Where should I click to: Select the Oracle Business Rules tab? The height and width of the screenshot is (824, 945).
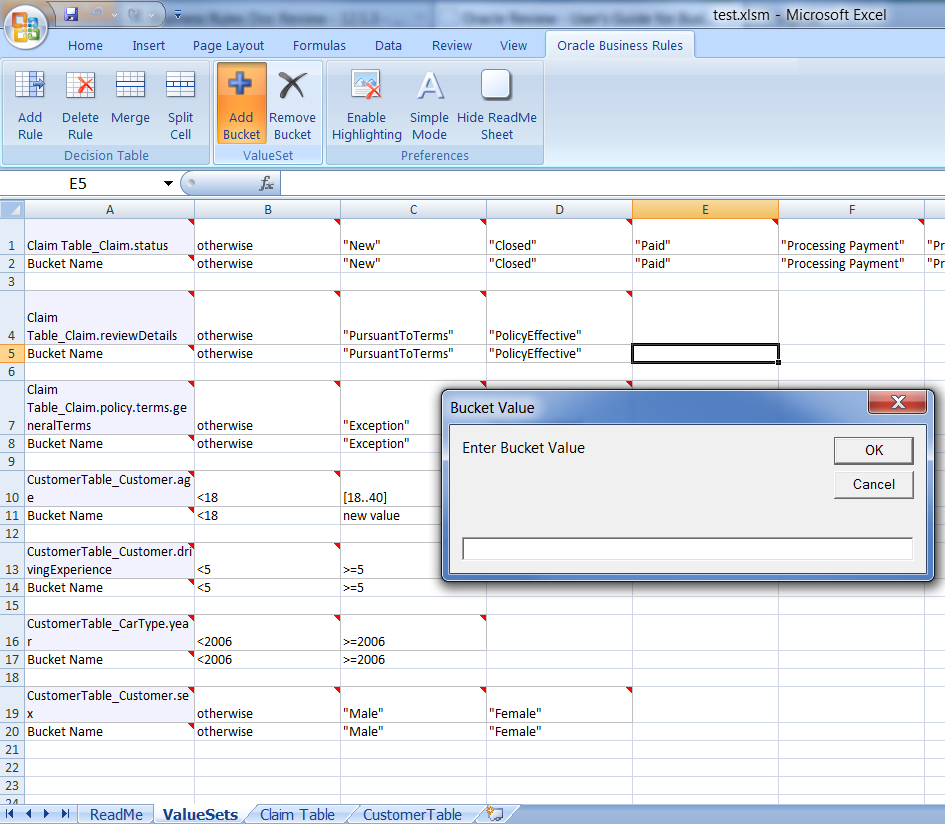[620, 46]
